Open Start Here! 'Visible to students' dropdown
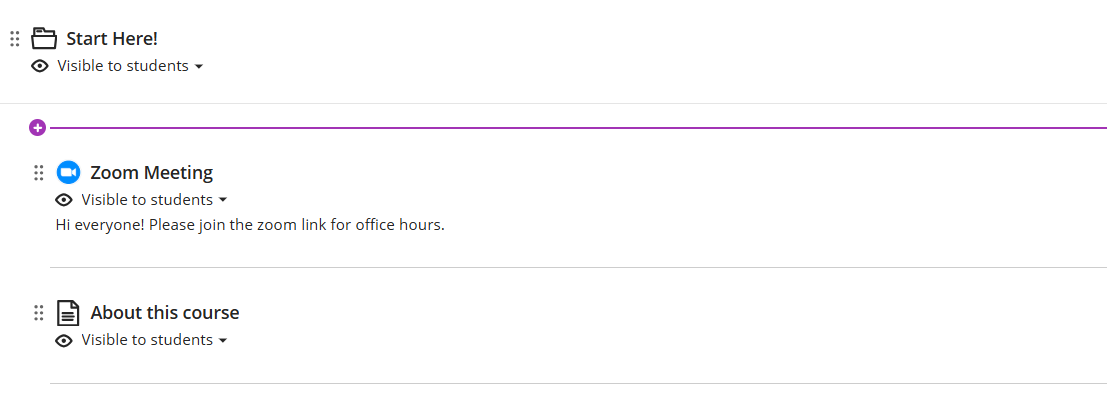 click(123, 66)
